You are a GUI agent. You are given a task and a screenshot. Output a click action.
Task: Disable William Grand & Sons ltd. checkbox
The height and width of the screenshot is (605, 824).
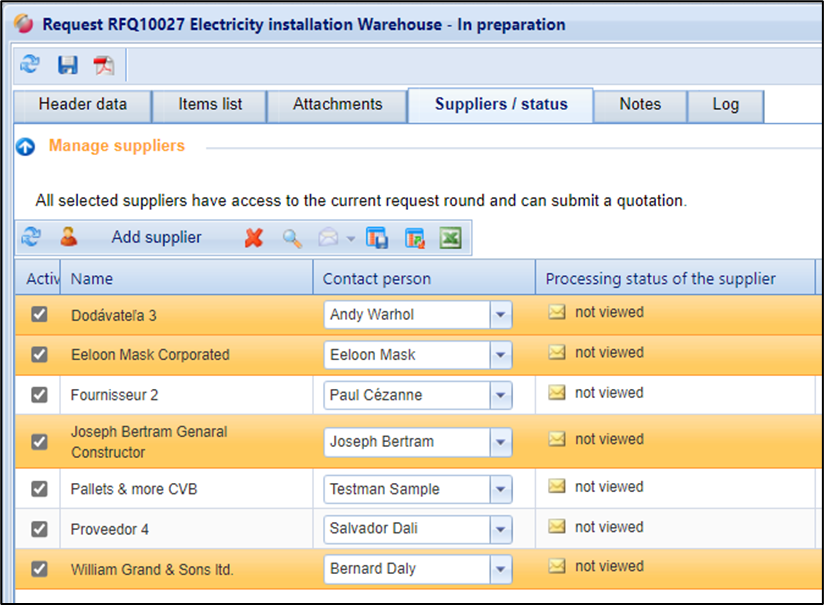tap(39, 569)
